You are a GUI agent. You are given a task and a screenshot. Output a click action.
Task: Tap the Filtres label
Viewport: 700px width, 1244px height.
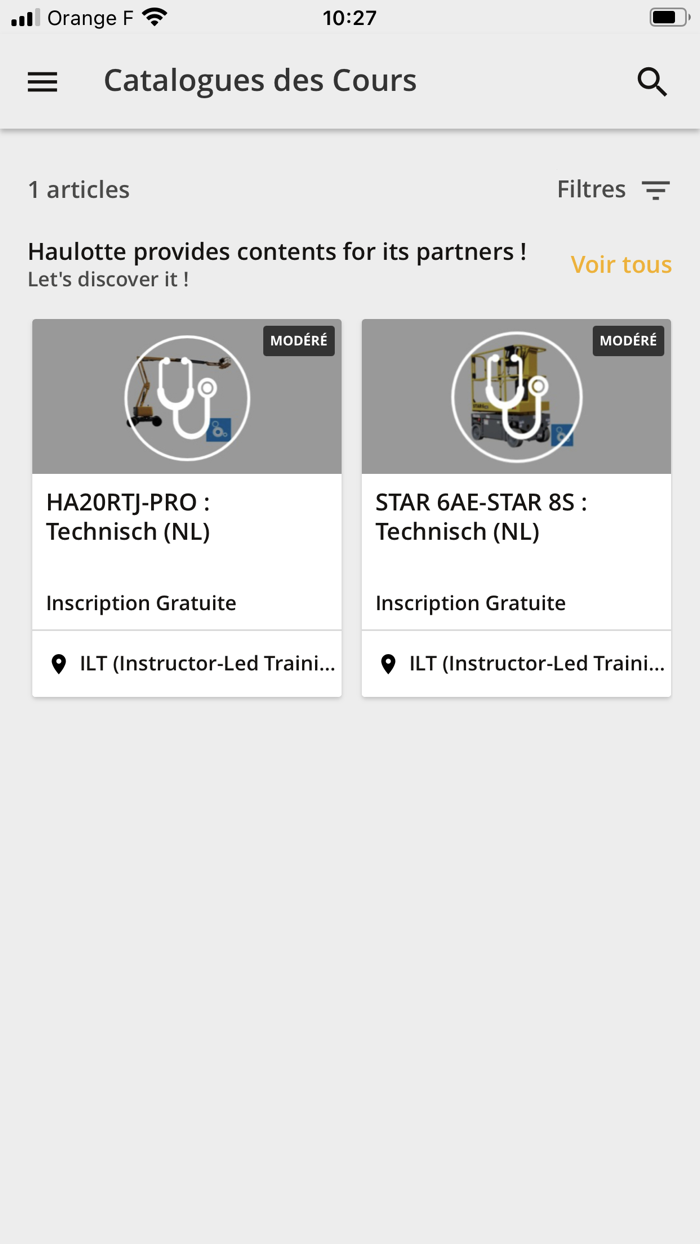(x=591, y=190)
